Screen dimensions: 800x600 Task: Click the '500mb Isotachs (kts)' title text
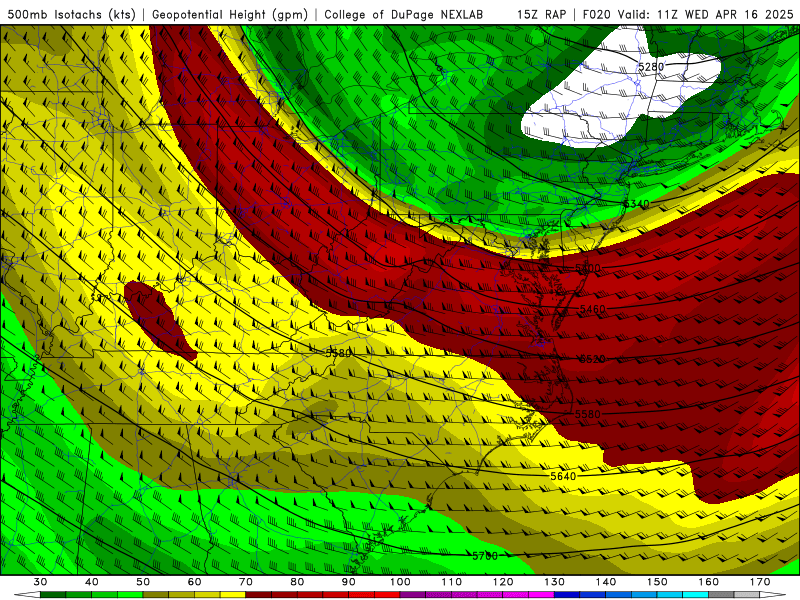click(x=71, y=15)
